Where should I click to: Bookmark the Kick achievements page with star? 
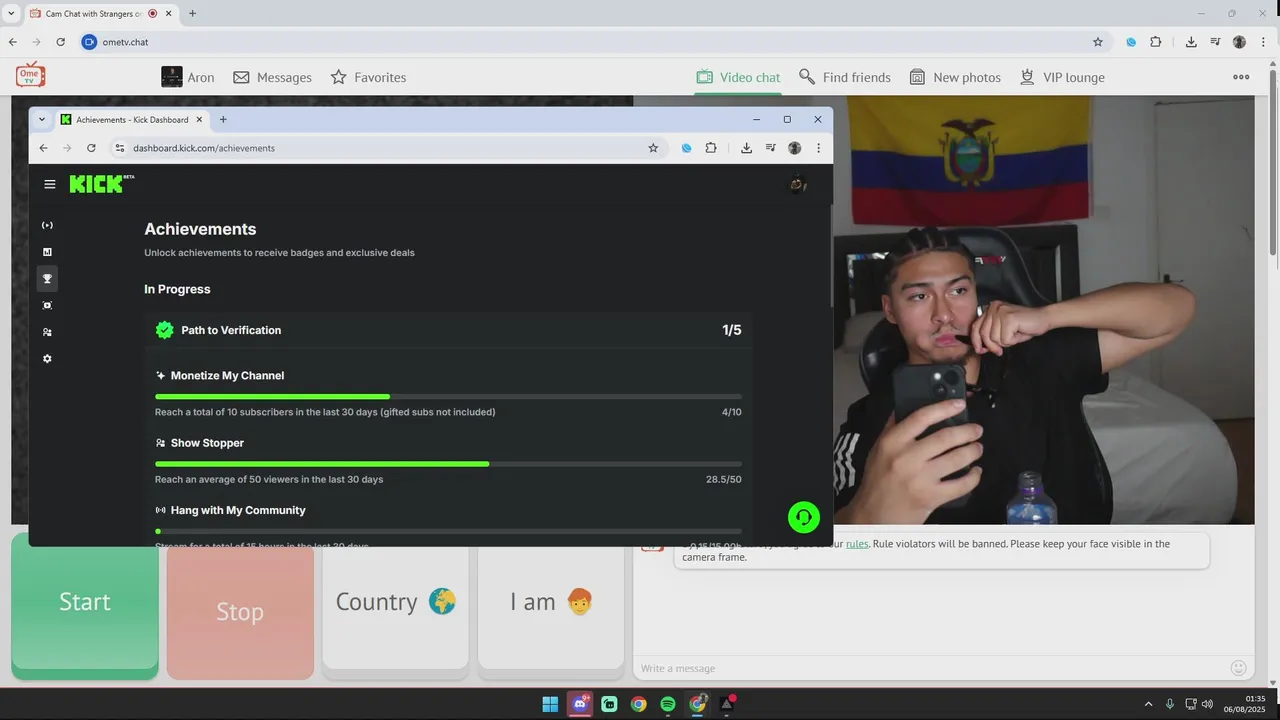[x=653, y=148]
